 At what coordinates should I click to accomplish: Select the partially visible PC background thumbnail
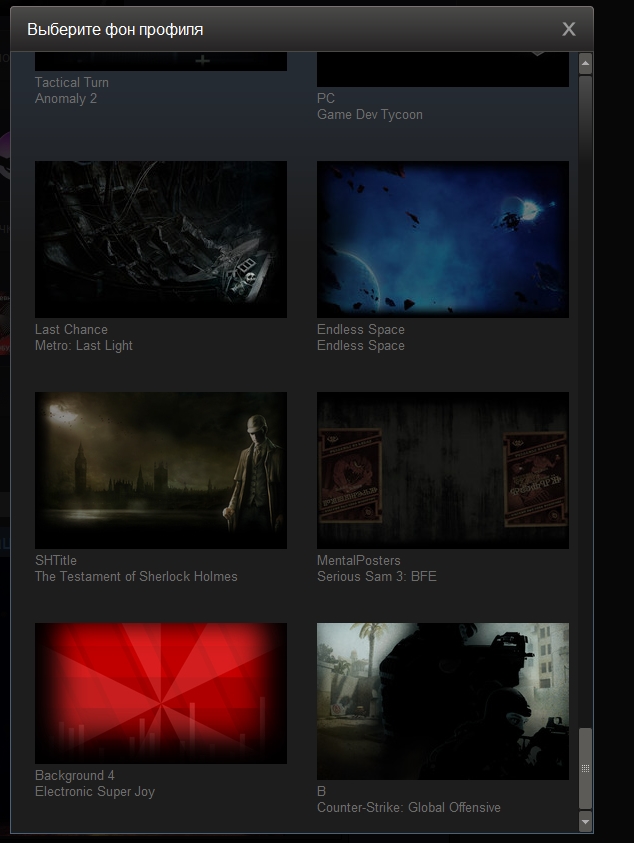[443, 69]
